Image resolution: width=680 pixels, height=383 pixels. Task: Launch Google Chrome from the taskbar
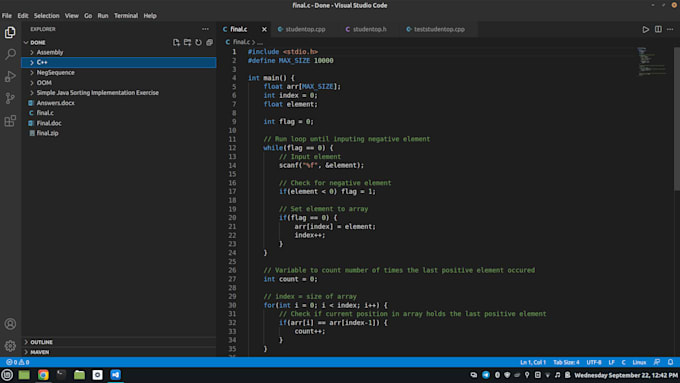click(x=43, y=375)
